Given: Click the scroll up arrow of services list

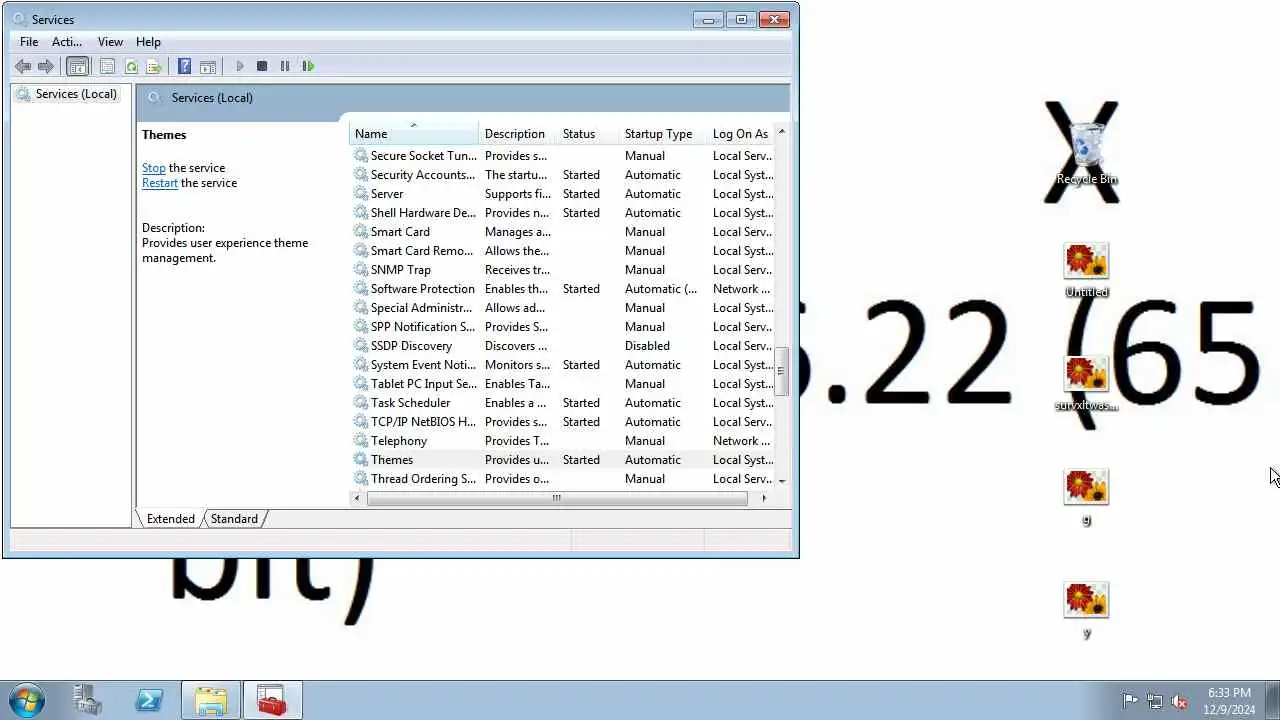Looking at the screenshot, I should click(782, 132).
